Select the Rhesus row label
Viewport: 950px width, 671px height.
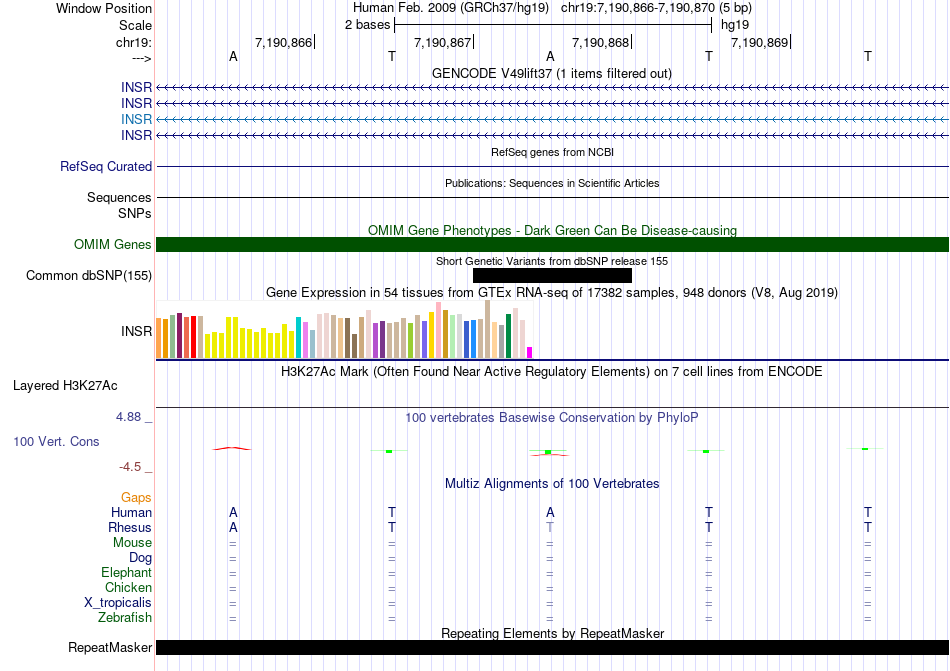(130, 527)
